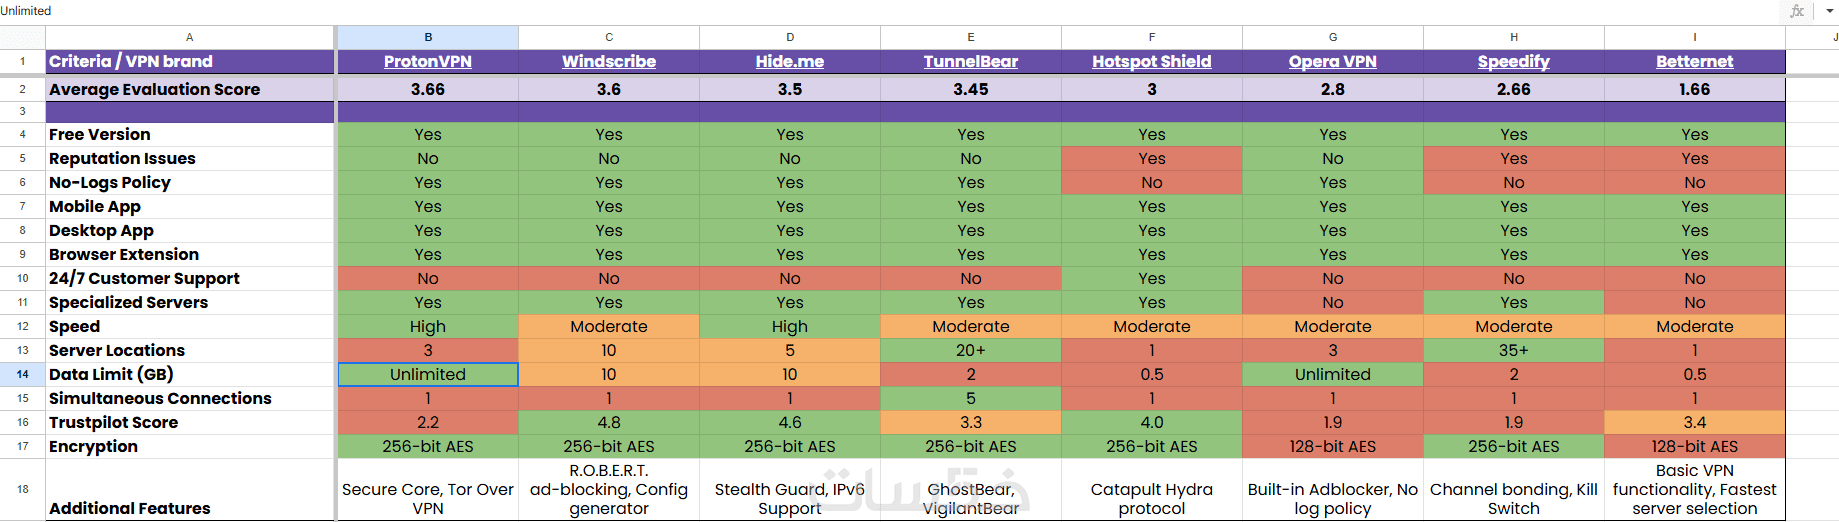Click TunnelBear's 20+ server locations cell
The width and height of the screenshot is (1839, 522).
click(x=971, y=350)
